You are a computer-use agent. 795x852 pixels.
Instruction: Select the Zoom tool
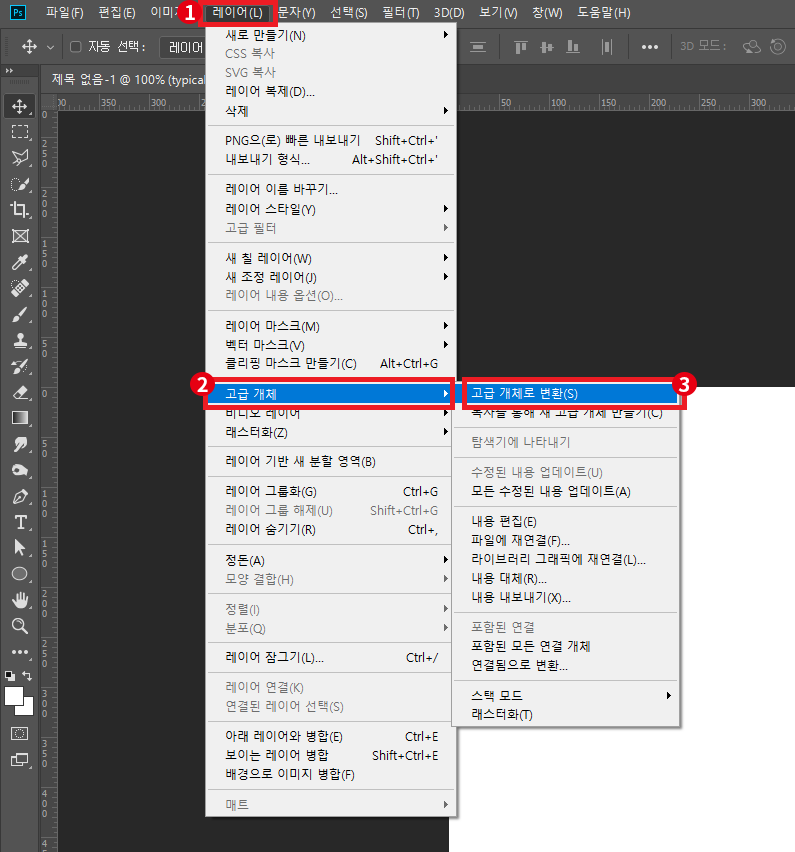20,626
